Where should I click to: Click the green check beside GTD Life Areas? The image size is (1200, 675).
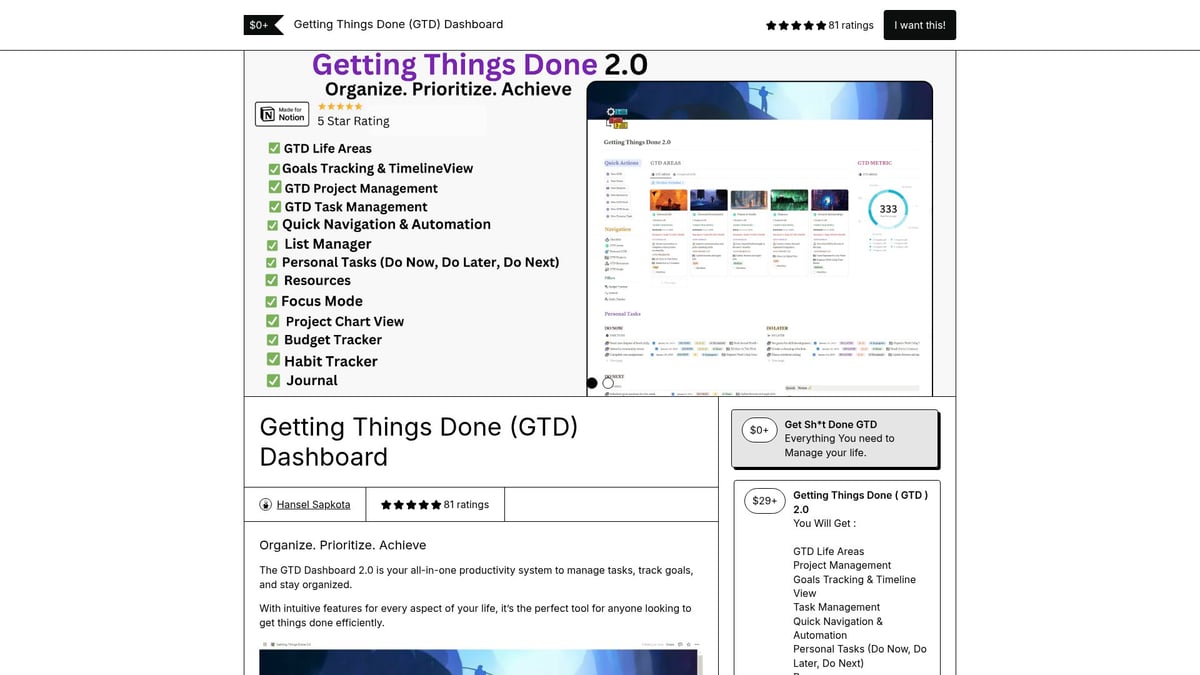(x=273, y=147)
